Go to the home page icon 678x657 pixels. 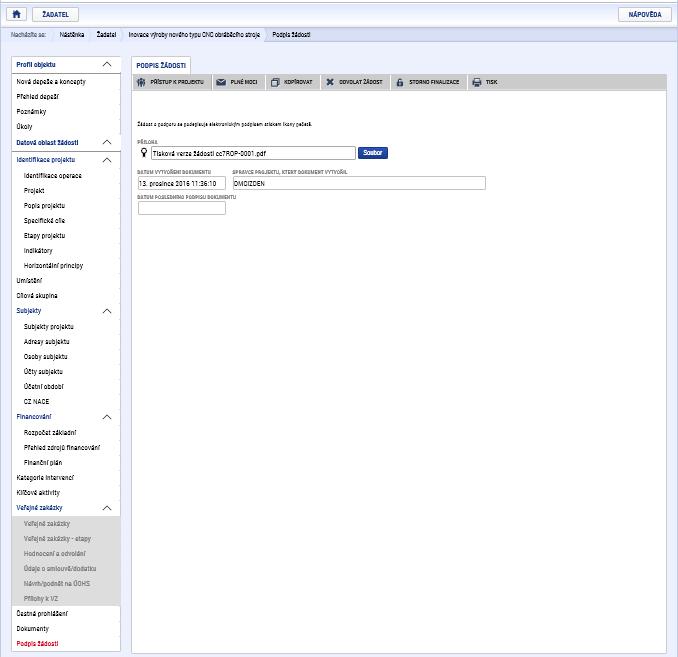coord(16,14)
